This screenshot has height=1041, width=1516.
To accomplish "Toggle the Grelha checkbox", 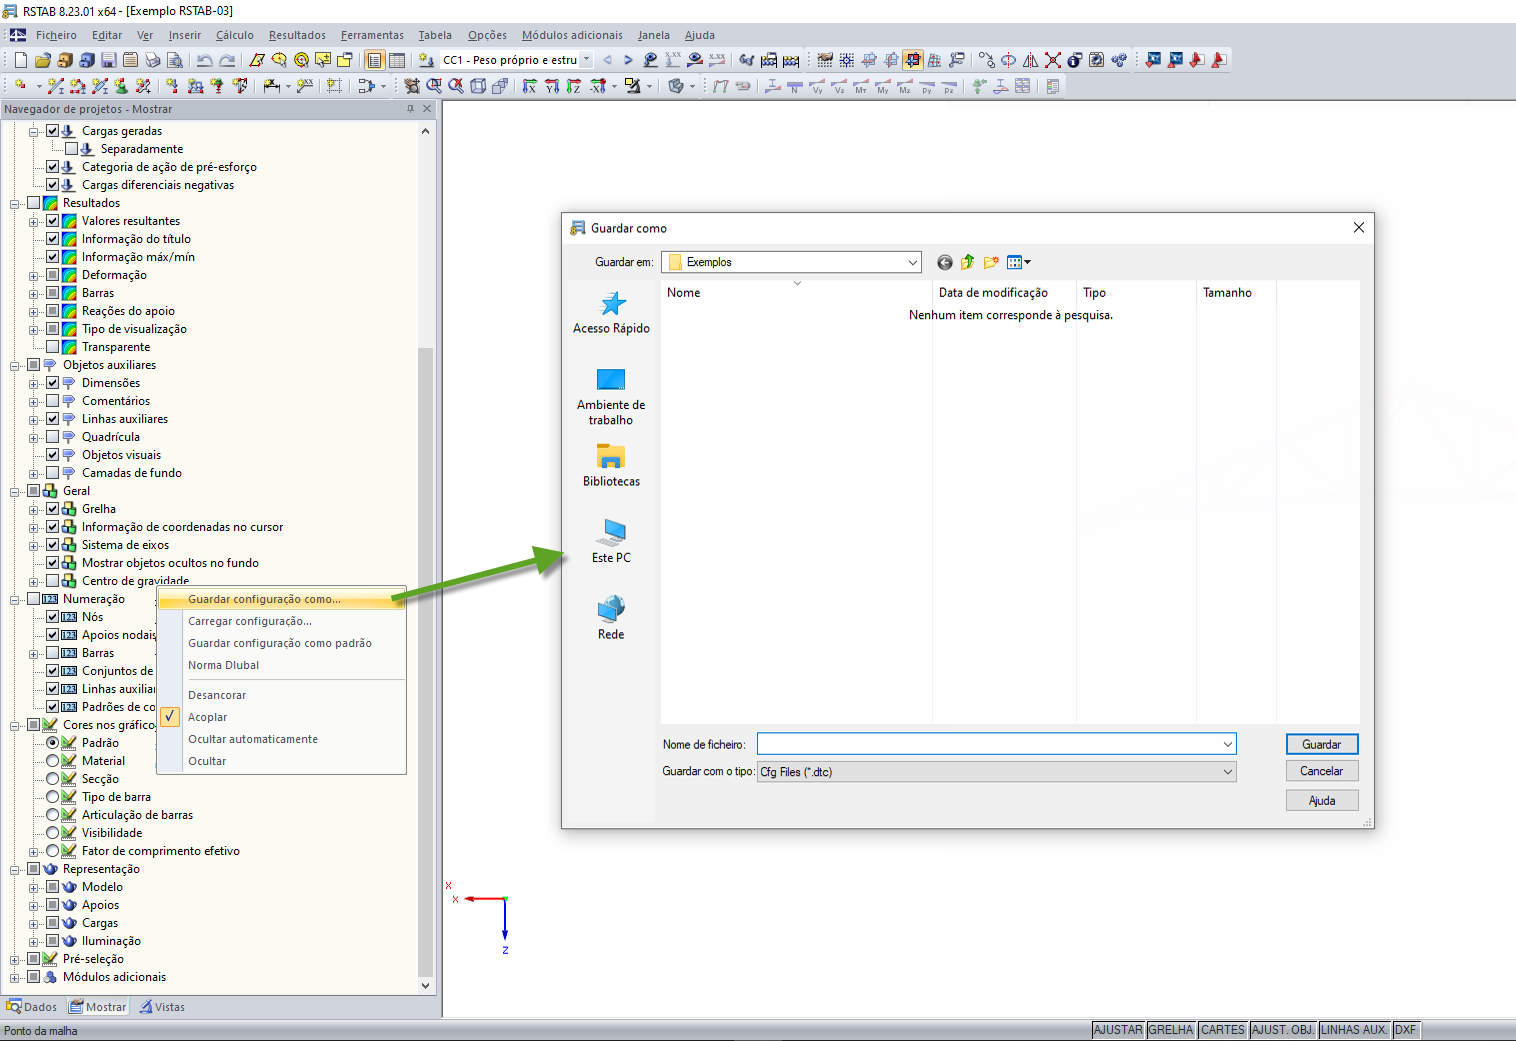I will point(53,509).
